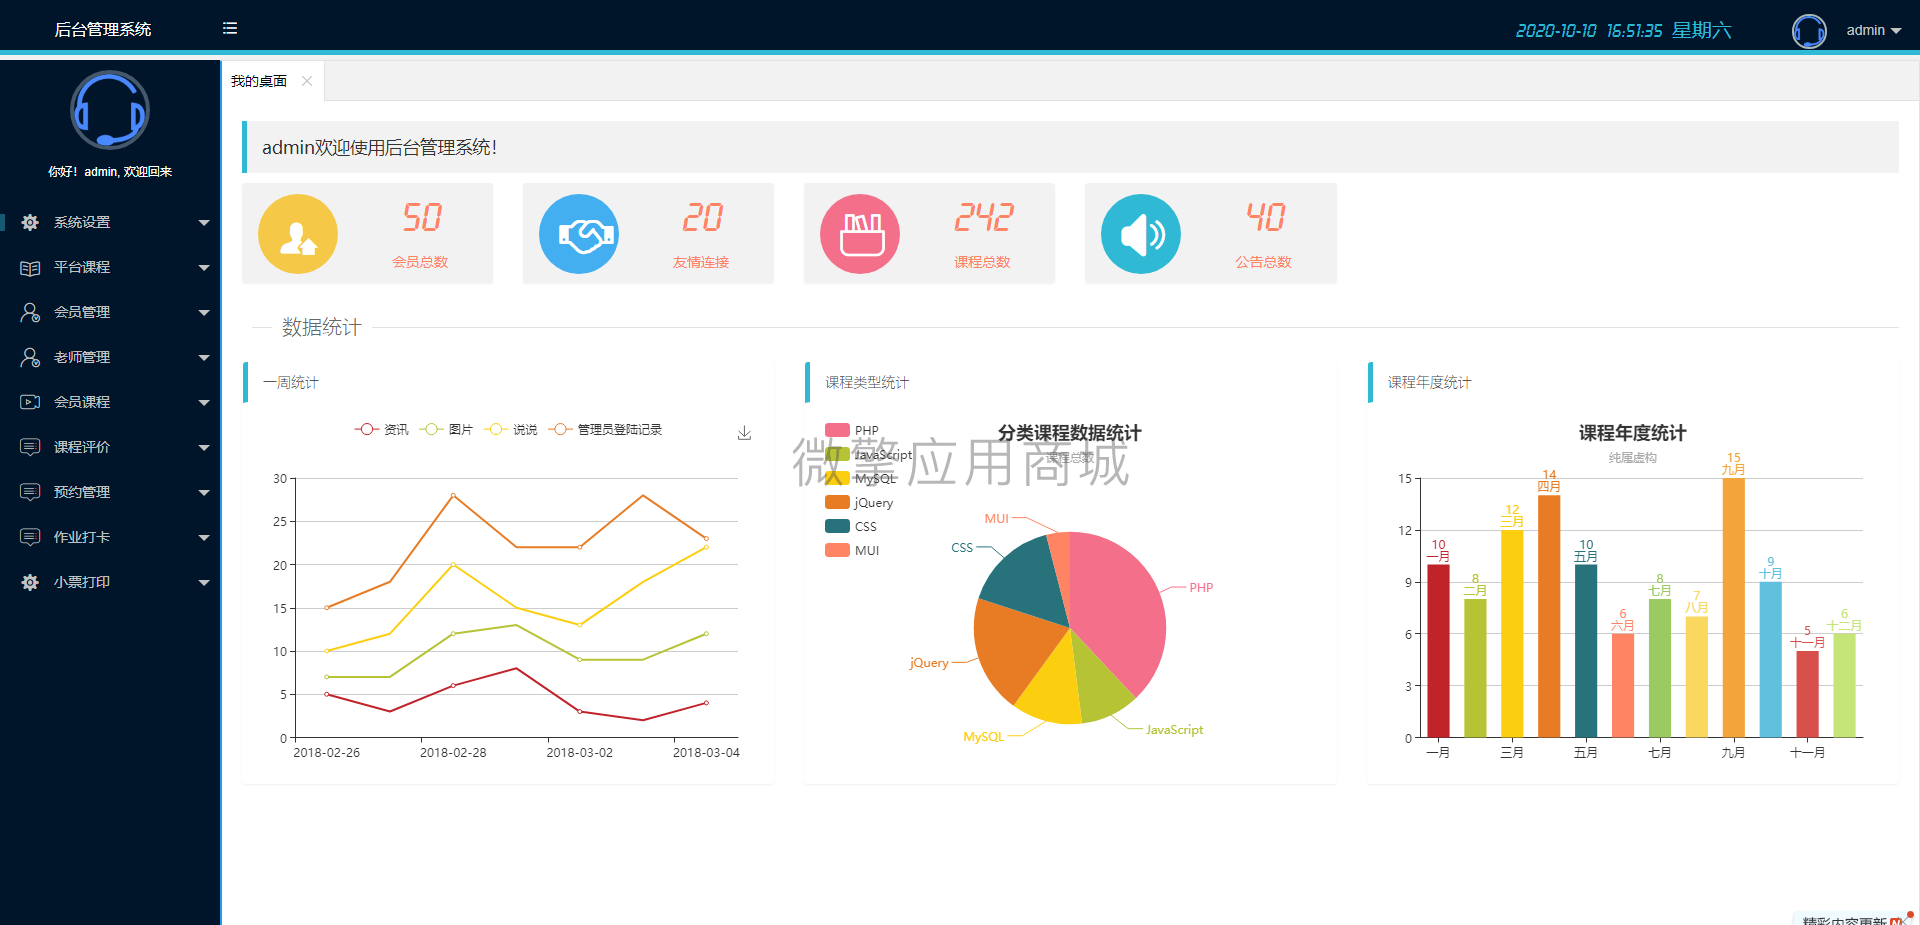Click the 课程评价 comment icon
This screenshot has width=1920, height=925.
30,447
